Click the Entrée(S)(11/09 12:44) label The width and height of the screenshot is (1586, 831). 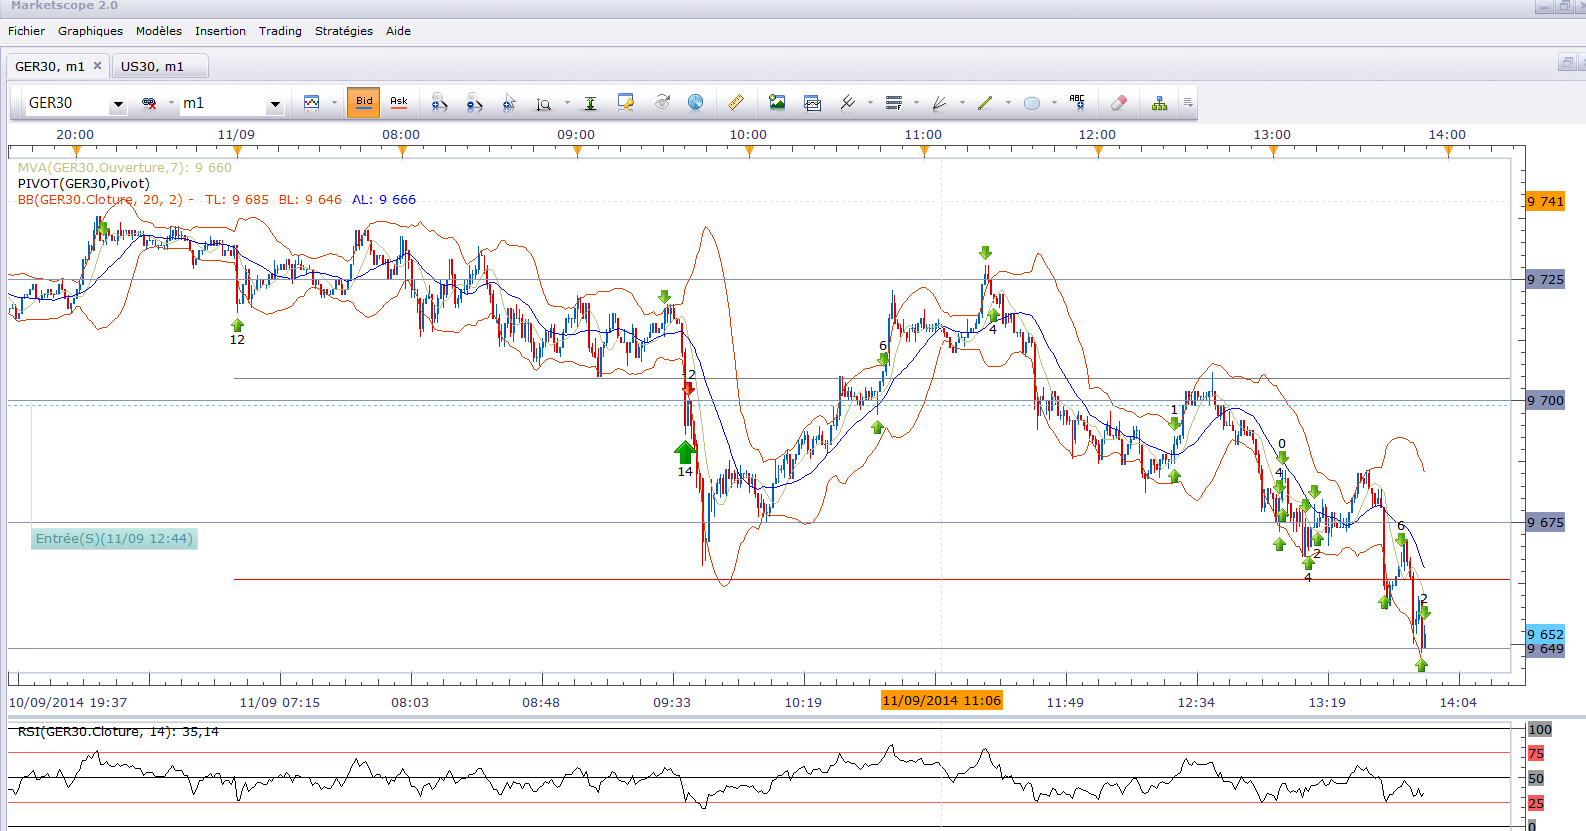[x=114, y=539]
